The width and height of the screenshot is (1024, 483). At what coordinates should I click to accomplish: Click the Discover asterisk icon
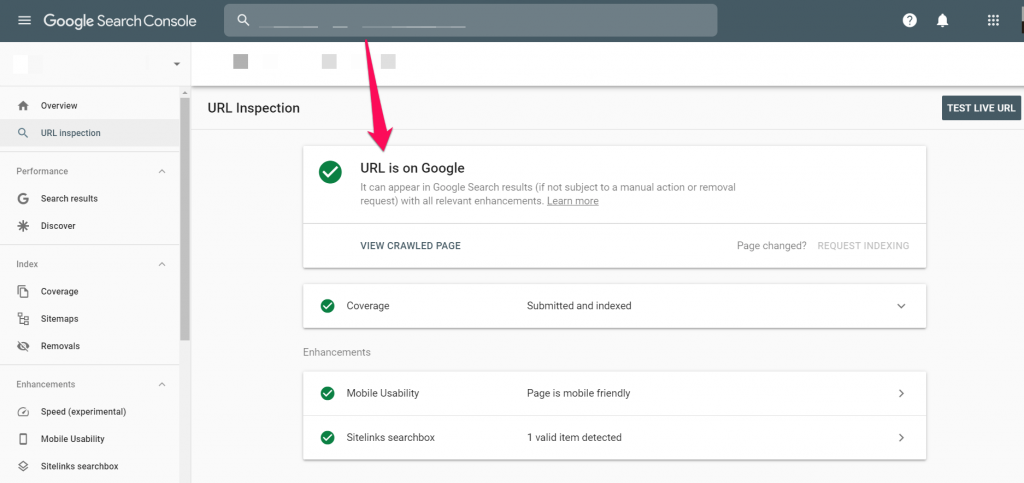(x=23, y=226)
